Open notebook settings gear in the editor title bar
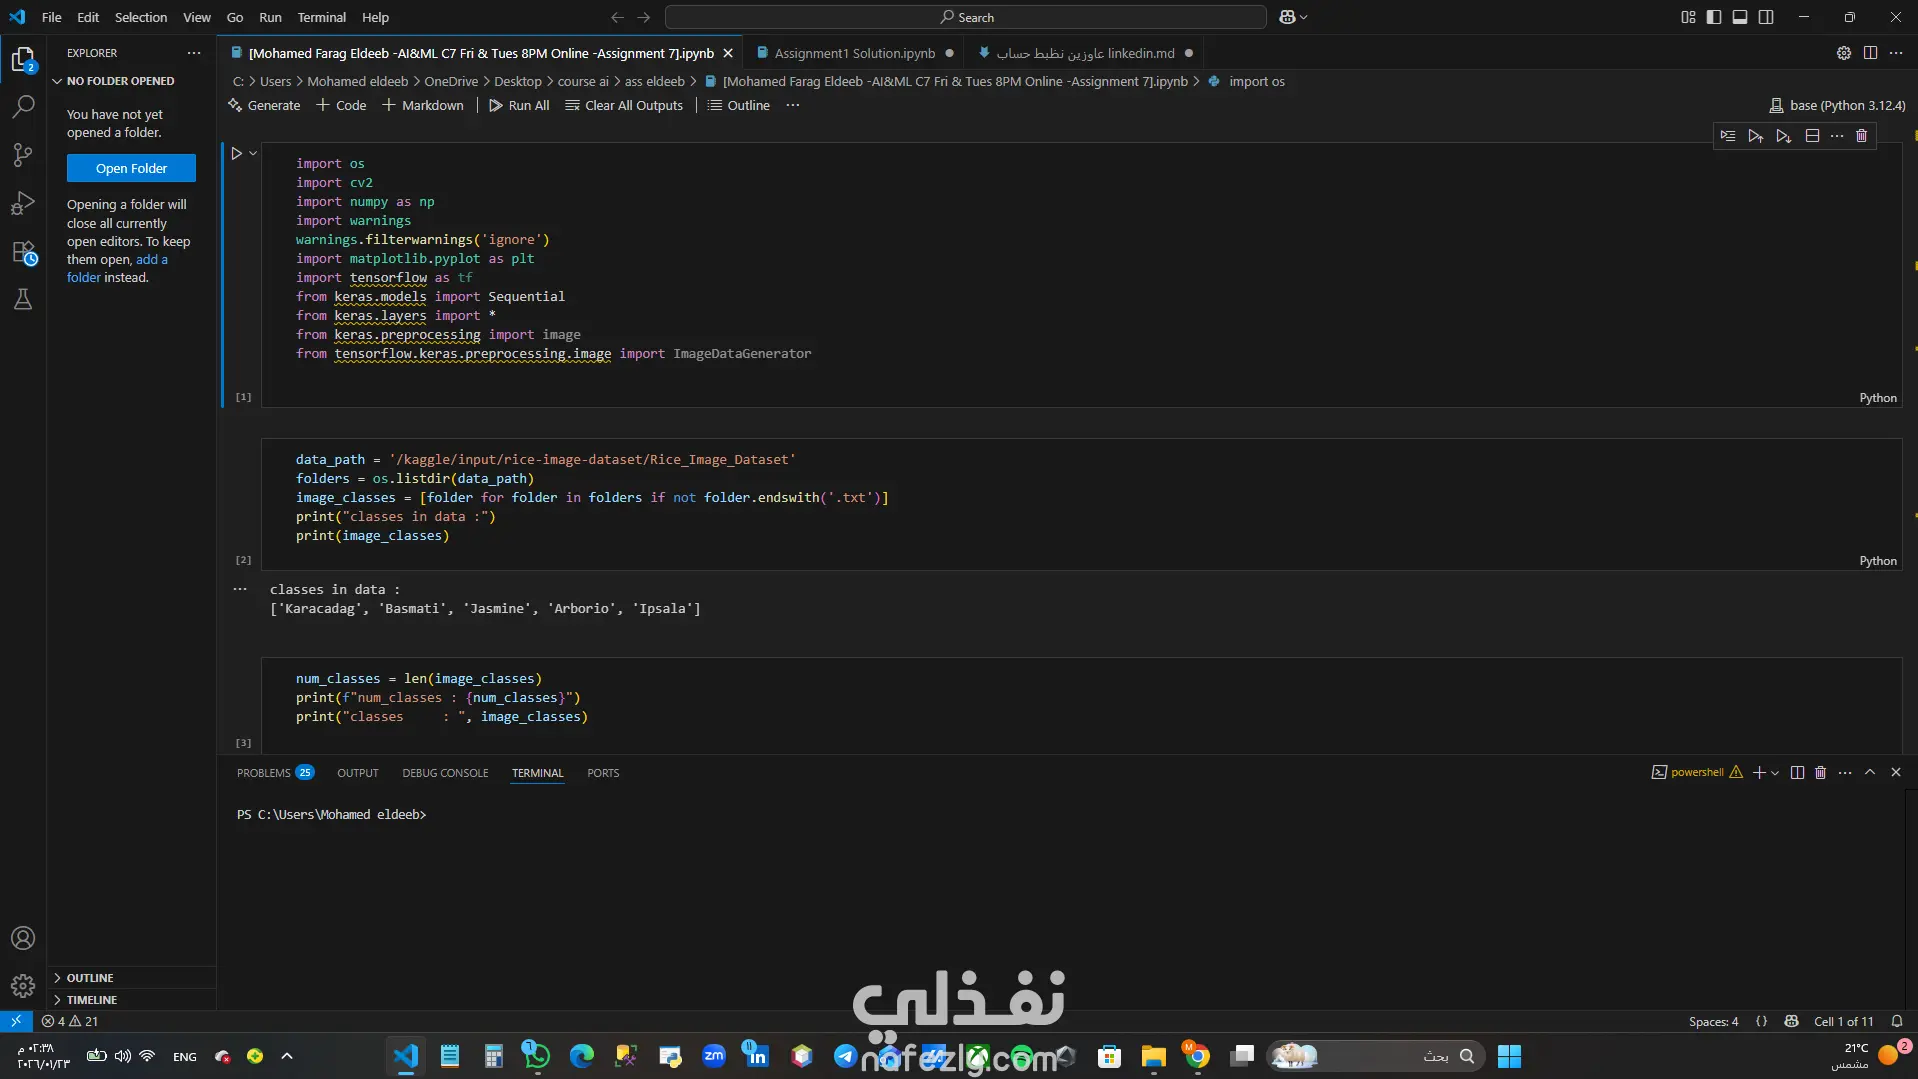Screen dimensions: 1918x1079 tap(1844, 53)
